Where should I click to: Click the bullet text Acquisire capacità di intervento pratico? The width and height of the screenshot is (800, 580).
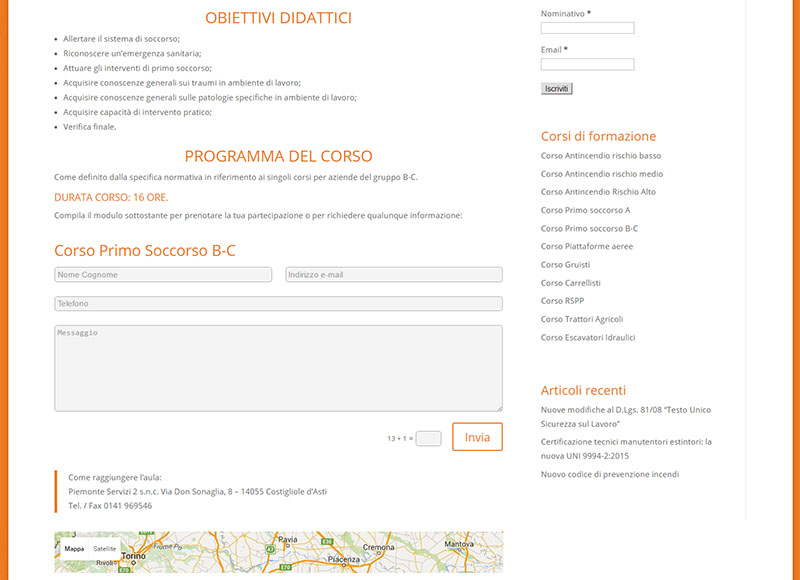137,112
